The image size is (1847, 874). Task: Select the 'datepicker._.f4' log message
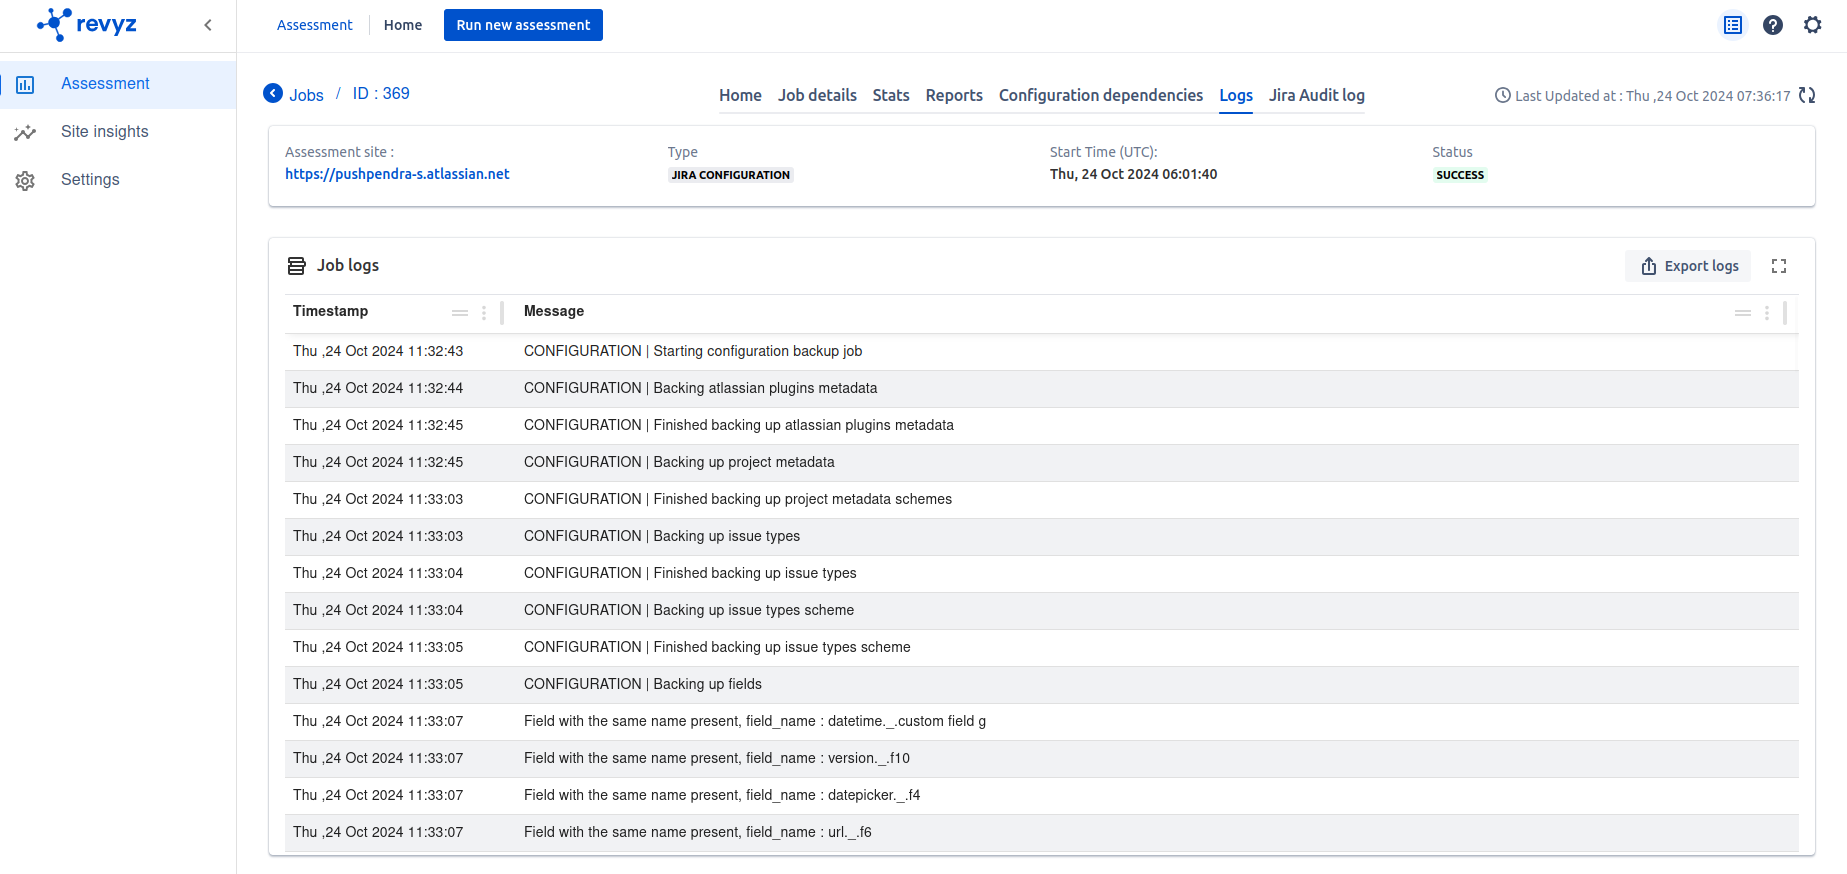coord(722,795)
